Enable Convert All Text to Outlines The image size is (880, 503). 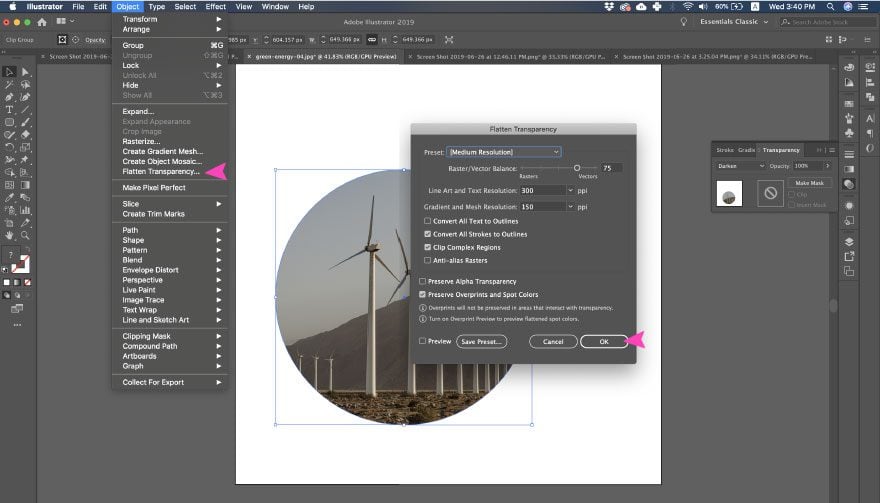coord(428,221)
